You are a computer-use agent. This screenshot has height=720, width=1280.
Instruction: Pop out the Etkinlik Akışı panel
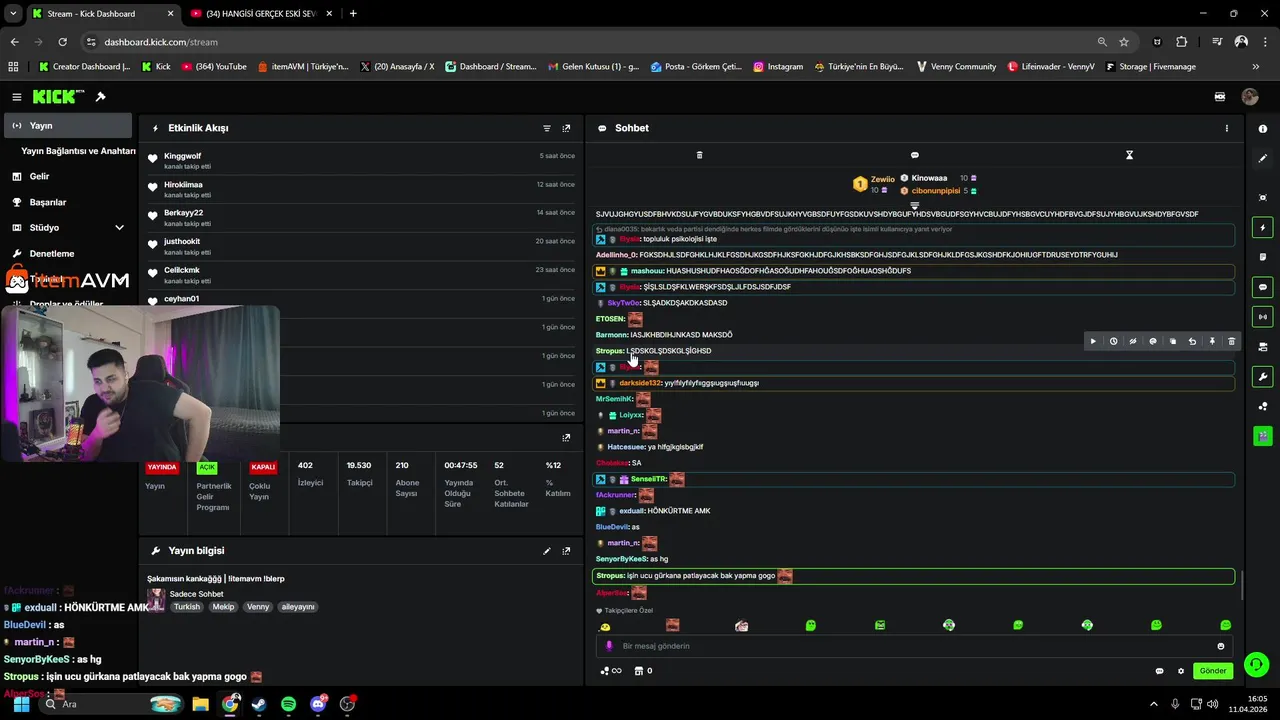coord(566,128)
